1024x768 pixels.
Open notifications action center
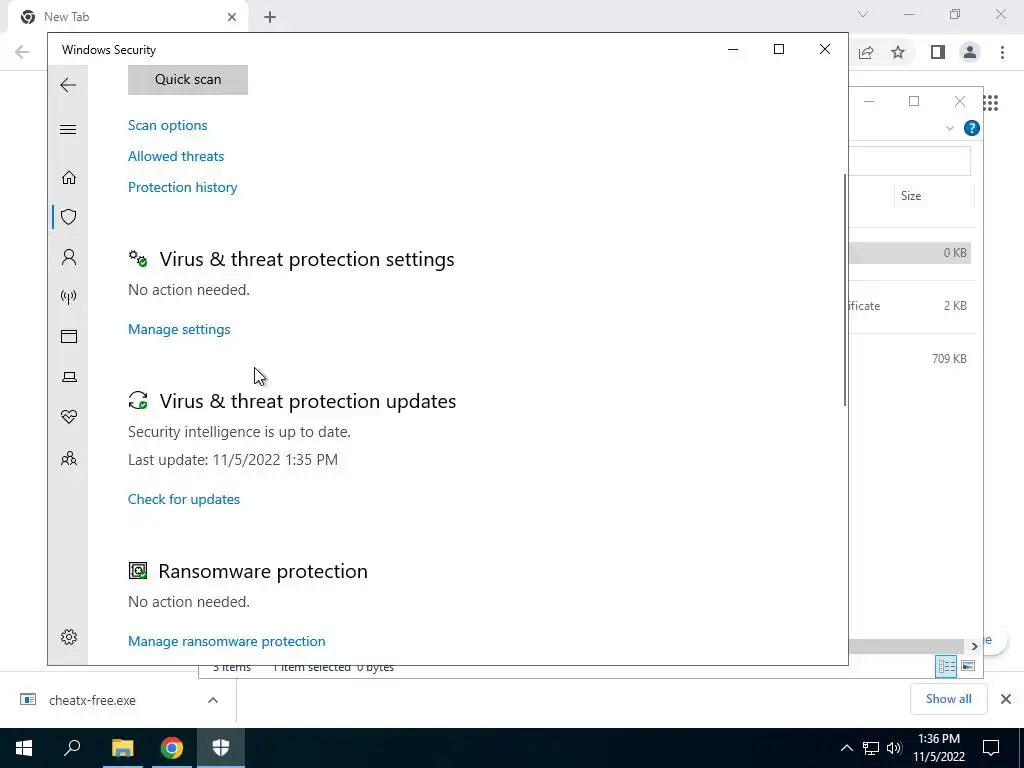[x=991, y=748]
